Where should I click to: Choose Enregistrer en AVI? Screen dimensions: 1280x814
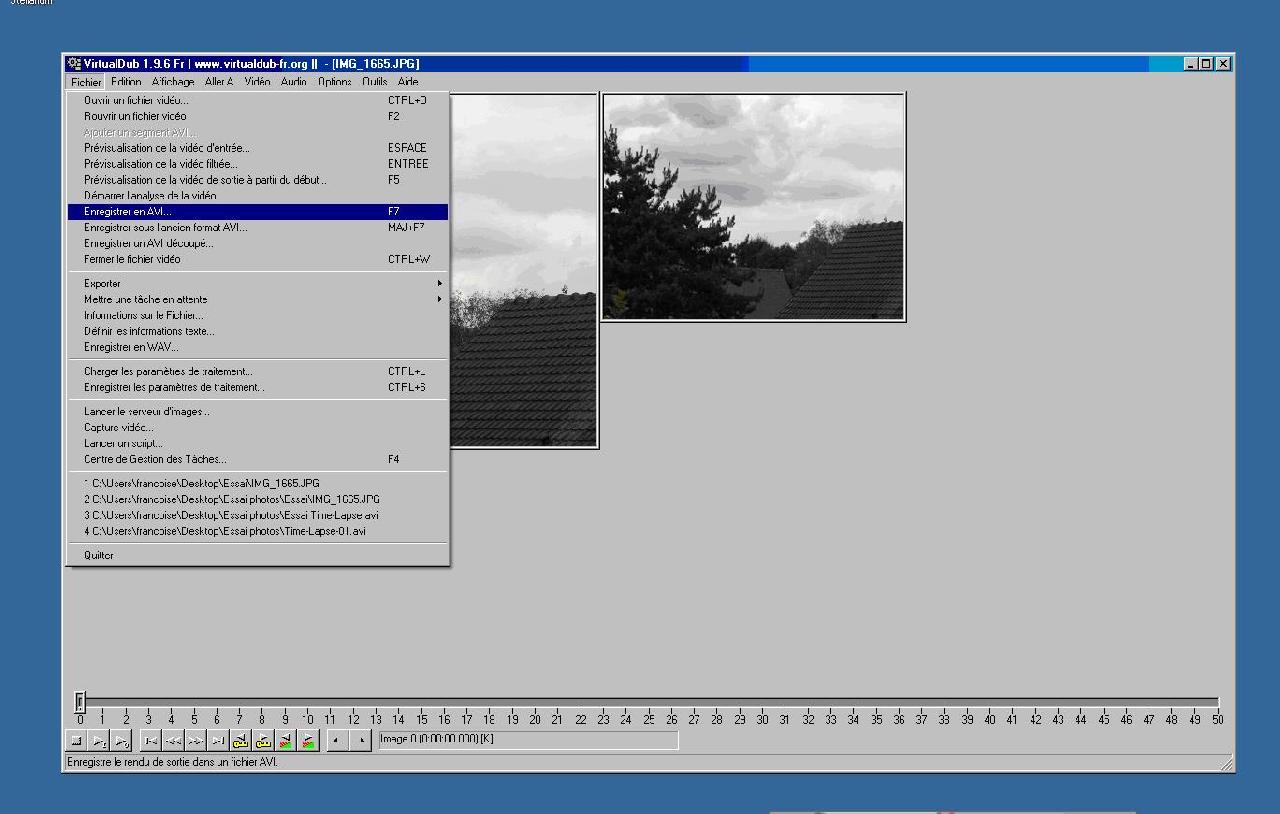point(258,212)
